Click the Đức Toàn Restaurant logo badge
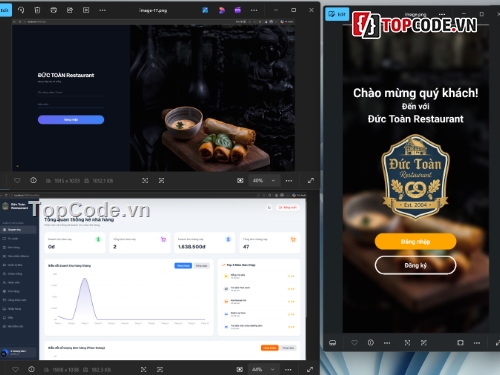 click(x=415, y=177)
